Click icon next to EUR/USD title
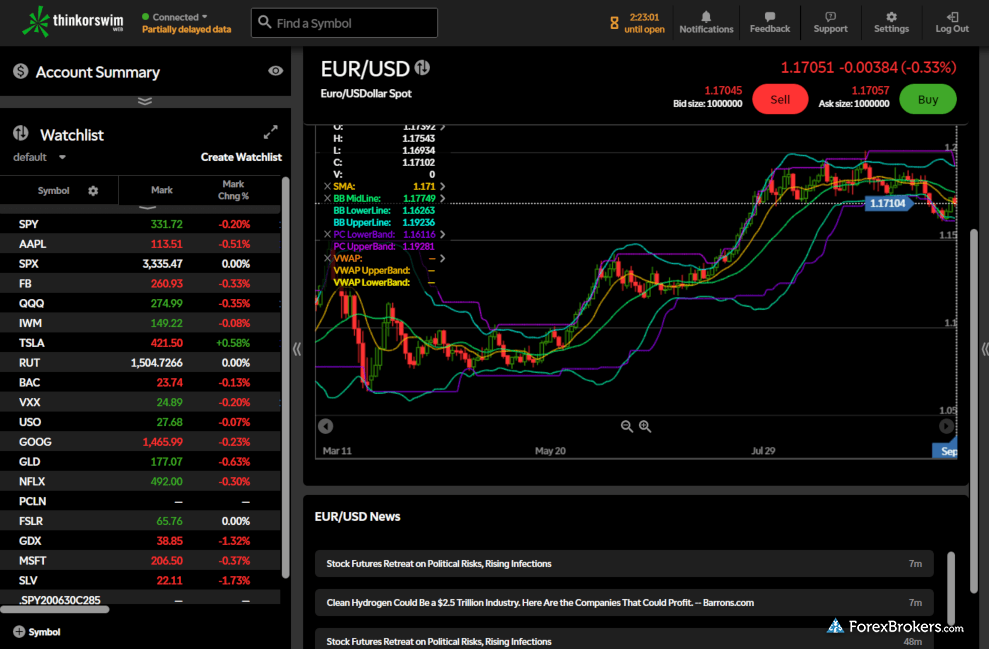The image size is (989, 649). tap(422, 67)
